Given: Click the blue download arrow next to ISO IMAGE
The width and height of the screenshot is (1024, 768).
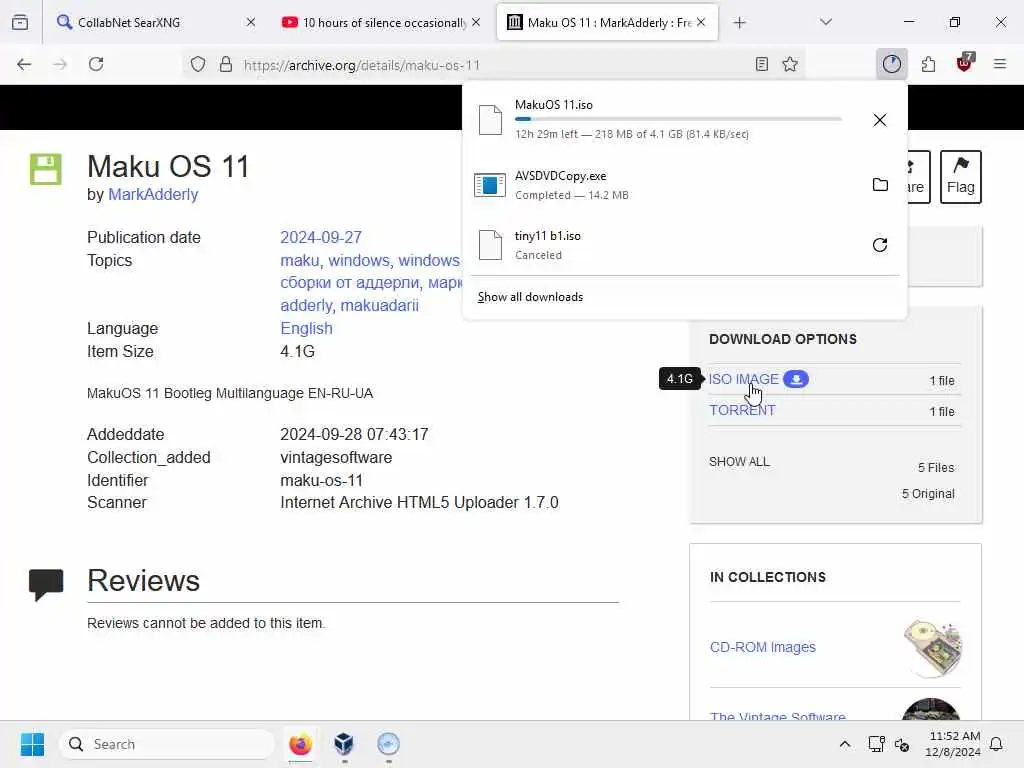Looking at the screenshot, I should (x=795, y=379).
